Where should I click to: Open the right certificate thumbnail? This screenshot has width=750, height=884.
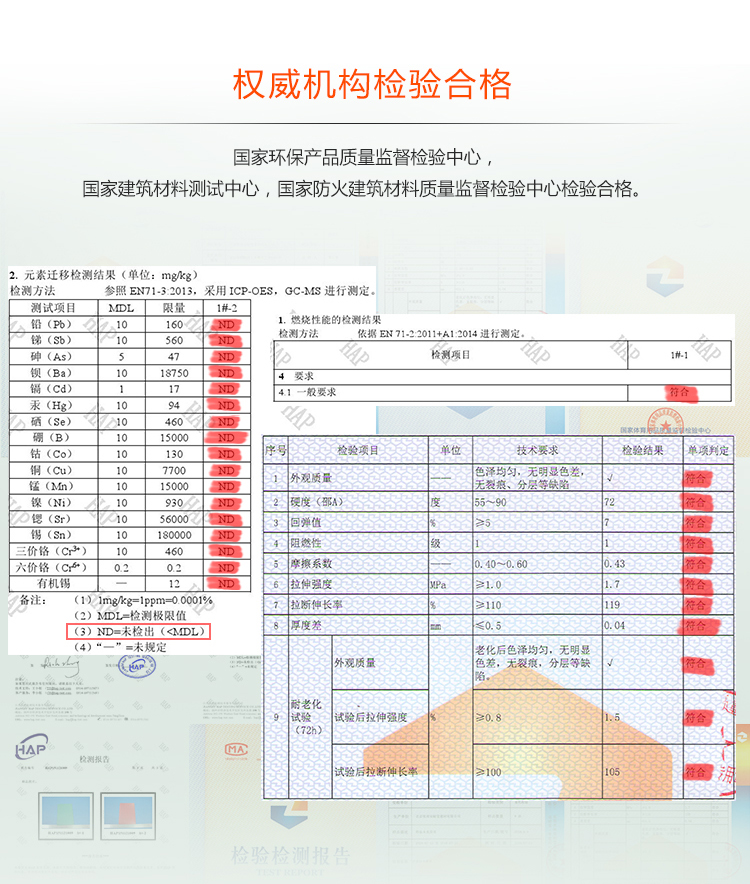click(x=128, y=816)
